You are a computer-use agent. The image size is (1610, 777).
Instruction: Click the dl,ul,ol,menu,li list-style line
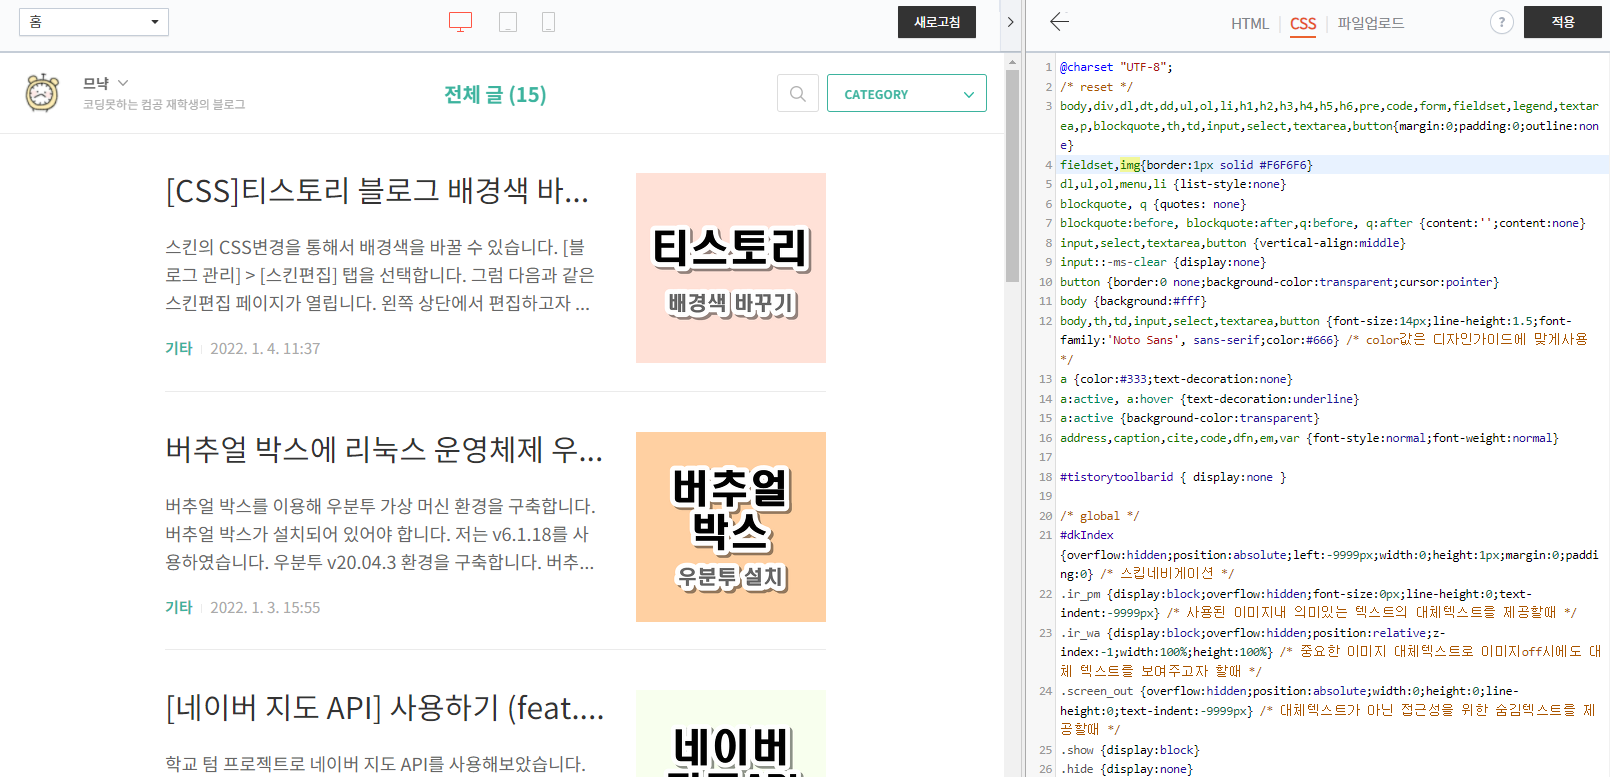[x=1173, y=184]
